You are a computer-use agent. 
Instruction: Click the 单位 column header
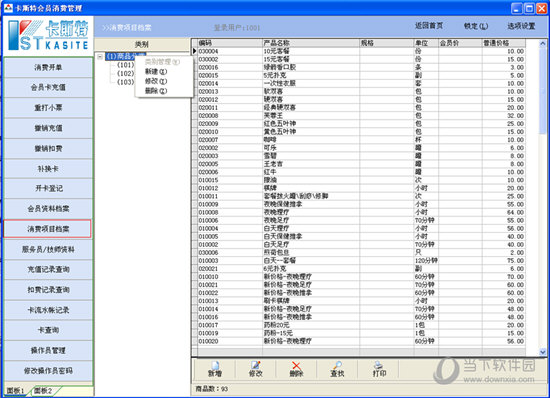(426, 43)
